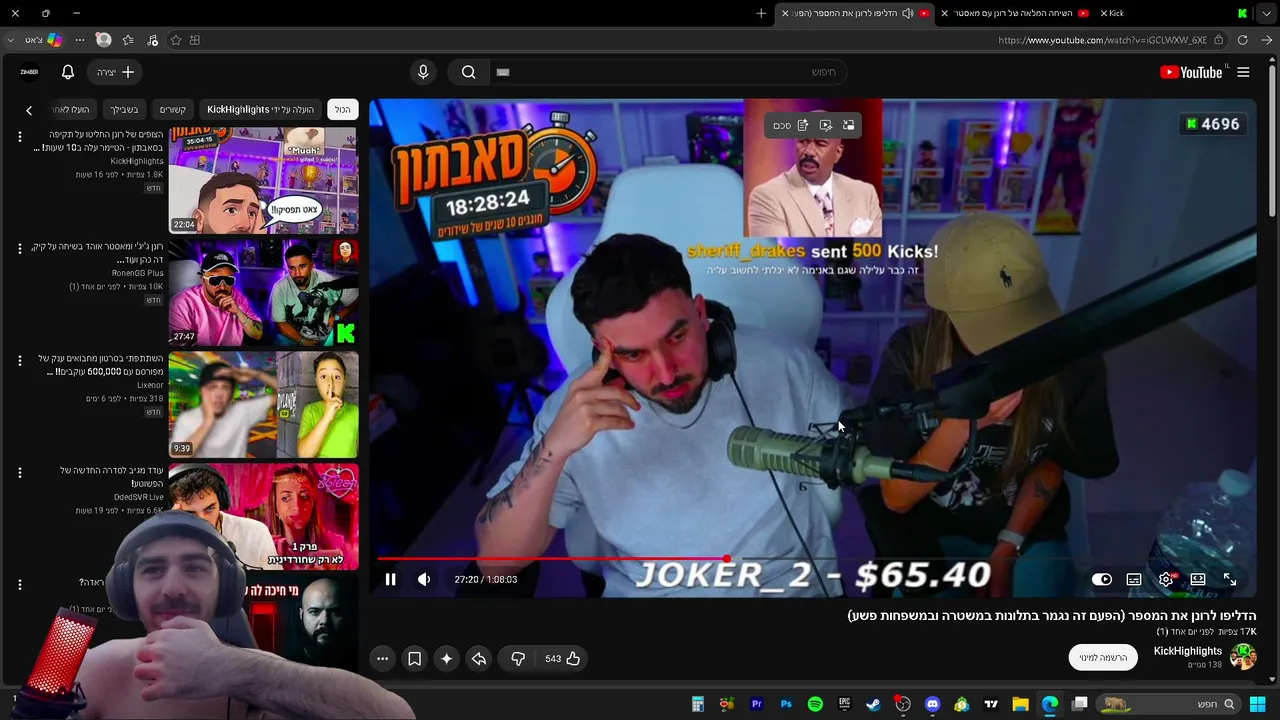Open the sidebar thumbnail with 22:04 duration
Image resolution: width=1280 pixels, height=720 pixels.
click(263, 180)
